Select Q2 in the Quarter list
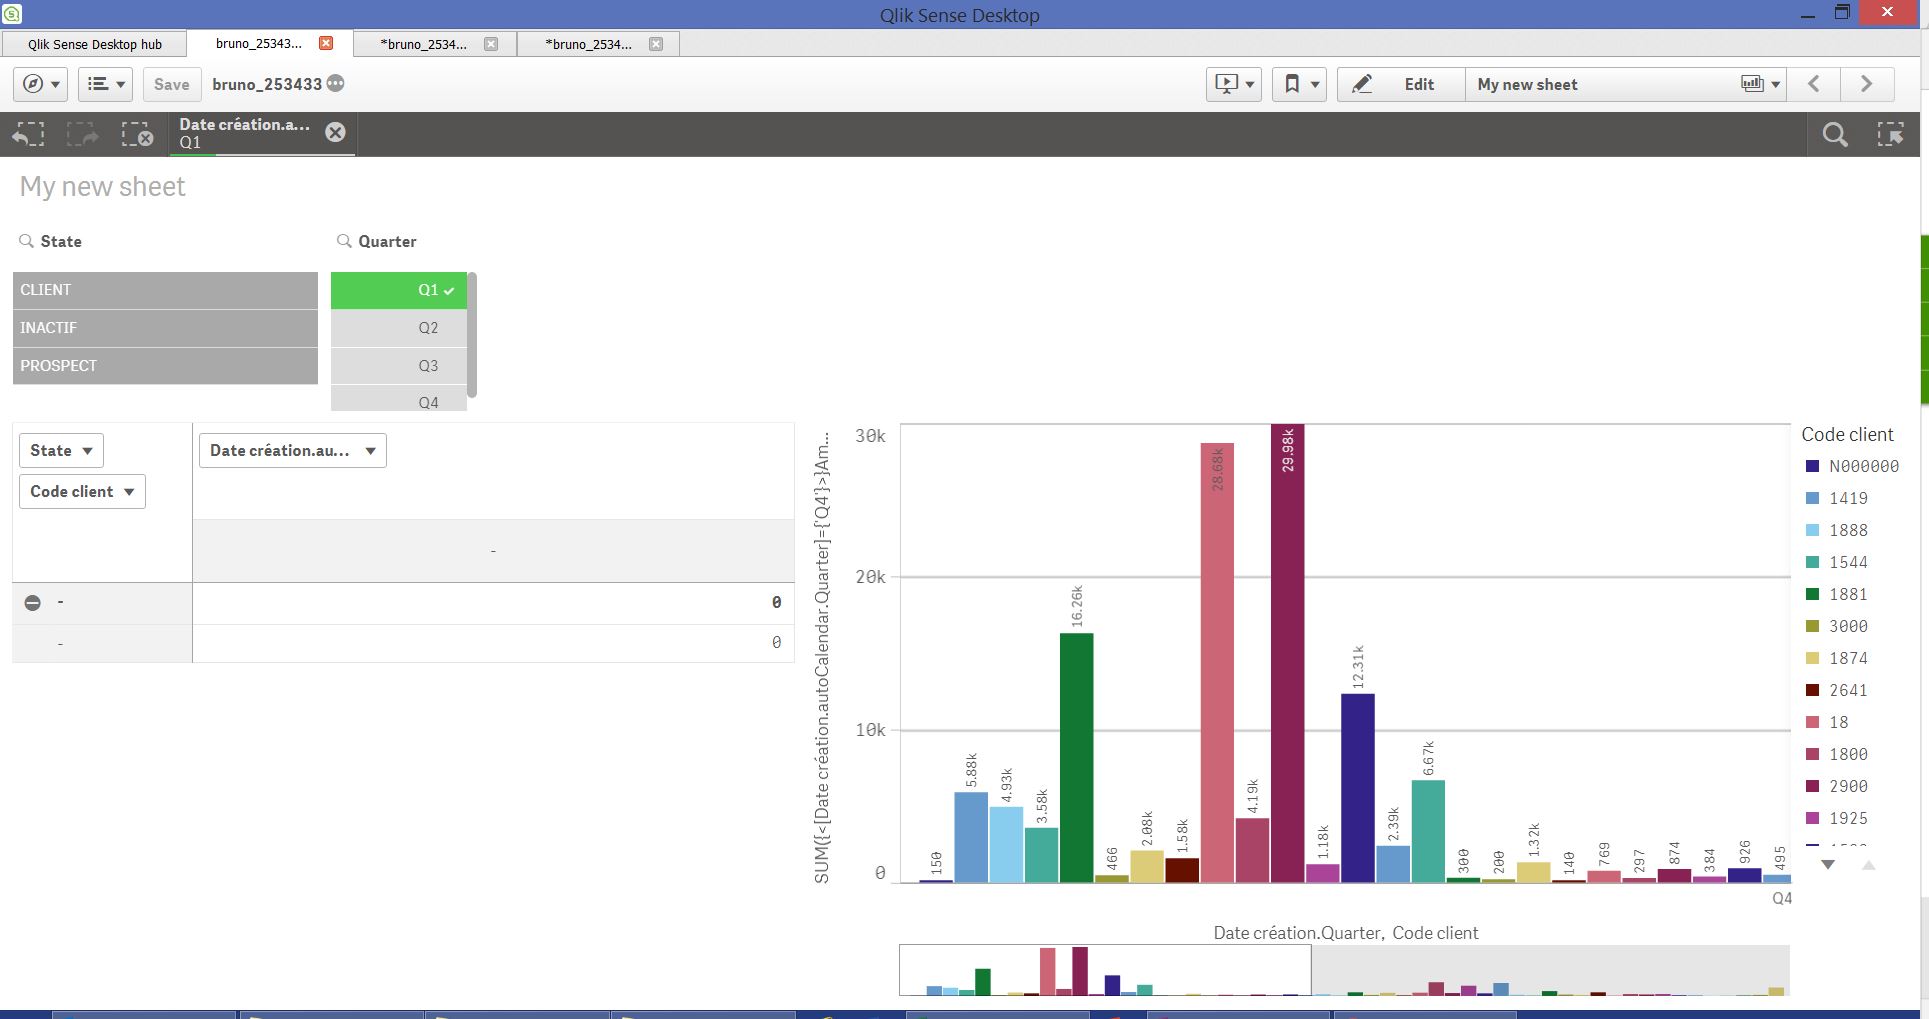1929x1019 pixels. (x=399, y=328)
